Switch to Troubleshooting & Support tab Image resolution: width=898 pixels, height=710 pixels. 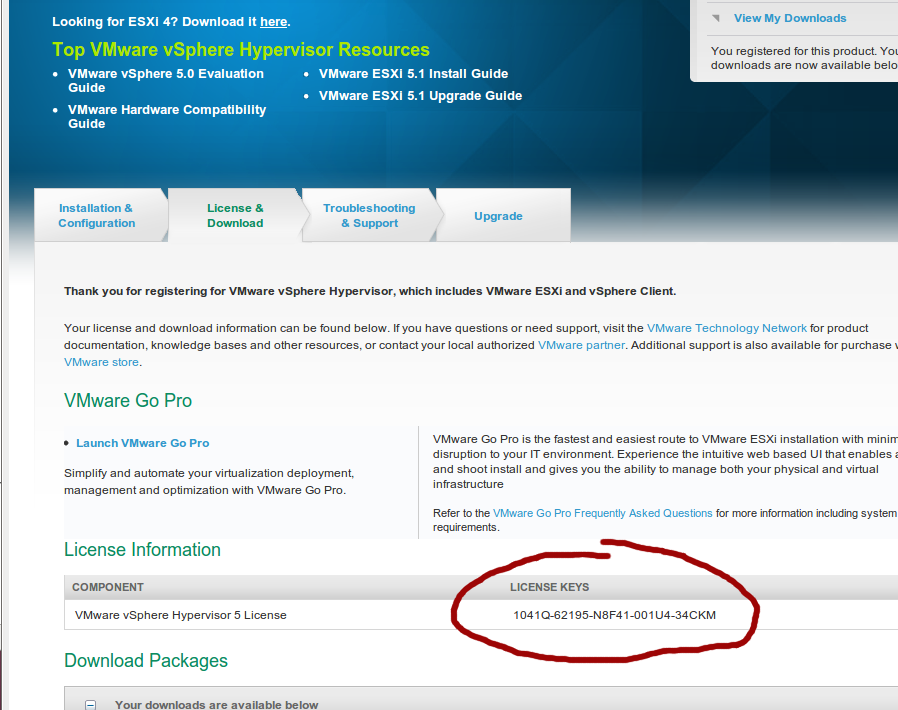click(x=369, y=215)
